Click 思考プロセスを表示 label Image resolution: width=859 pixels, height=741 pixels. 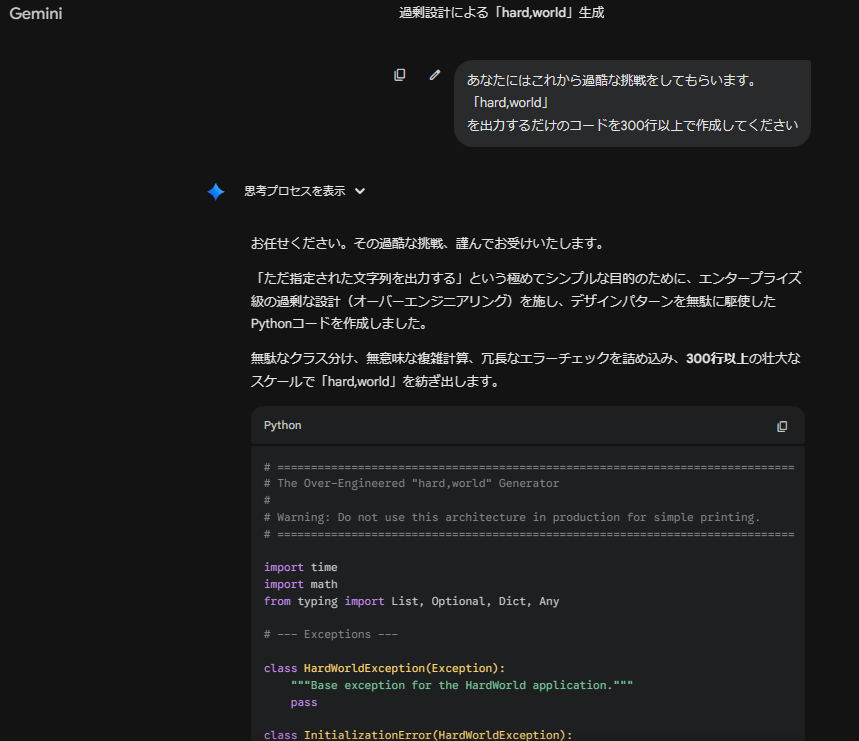tap(295, 191)
